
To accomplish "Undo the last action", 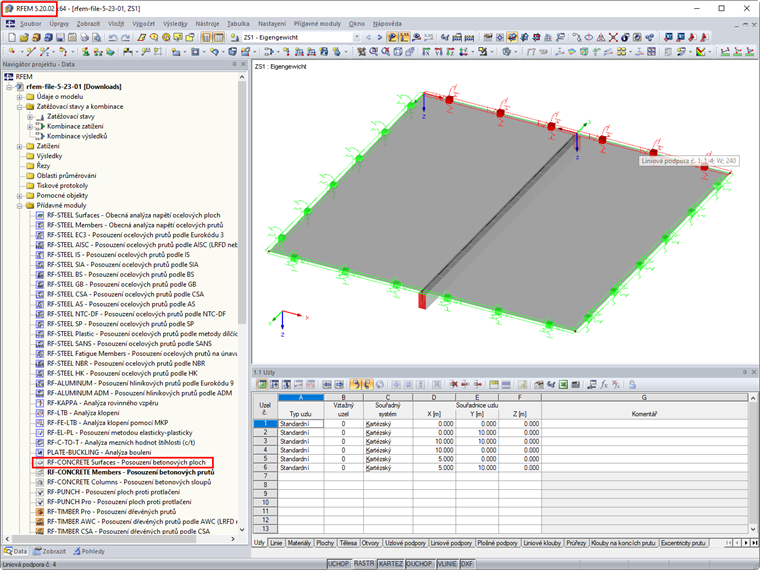I will pyautogui.click(x=113, y=37).
